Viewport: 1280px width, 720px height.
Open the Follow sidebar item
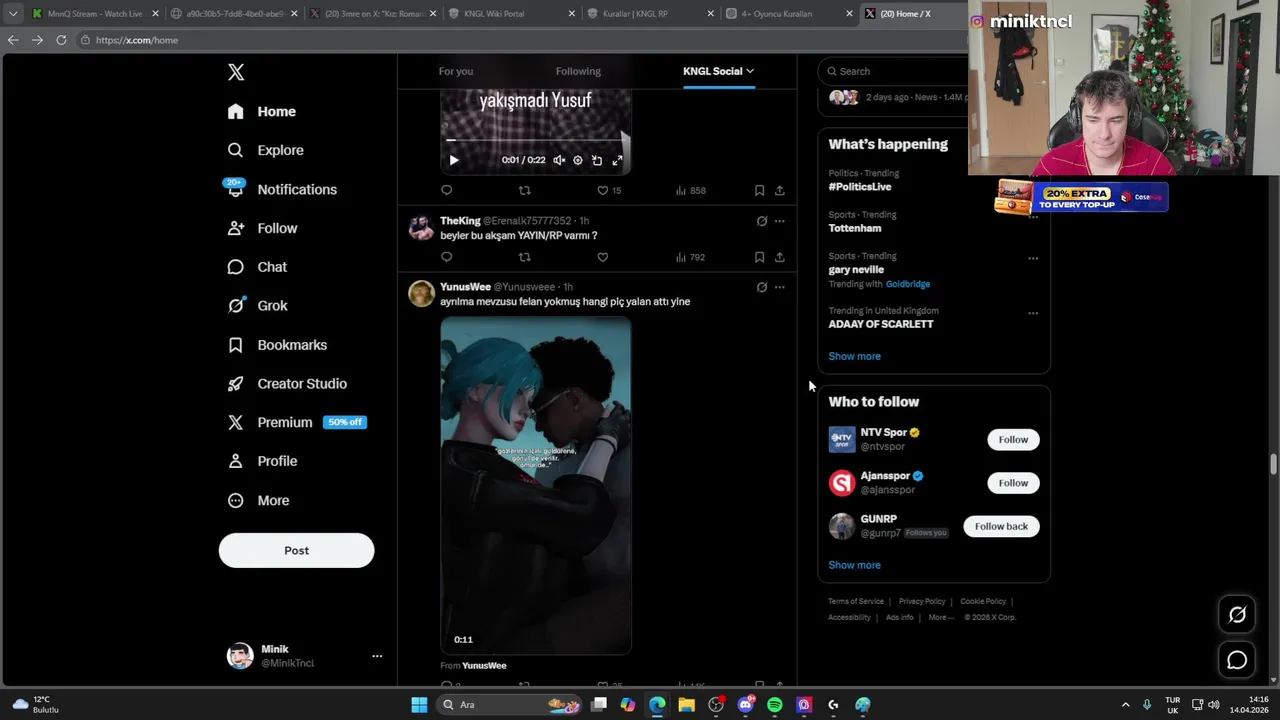click(262, 228)
